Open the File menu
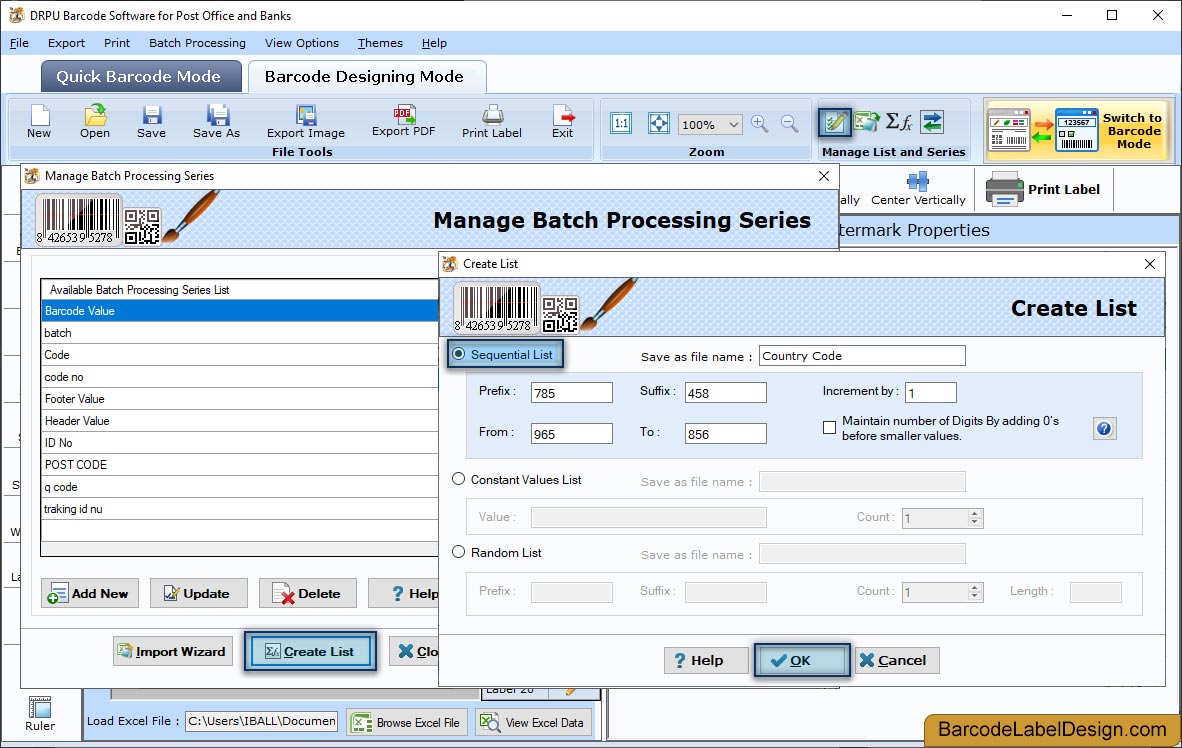This screenshot has height=748, width=1182. 20,43
